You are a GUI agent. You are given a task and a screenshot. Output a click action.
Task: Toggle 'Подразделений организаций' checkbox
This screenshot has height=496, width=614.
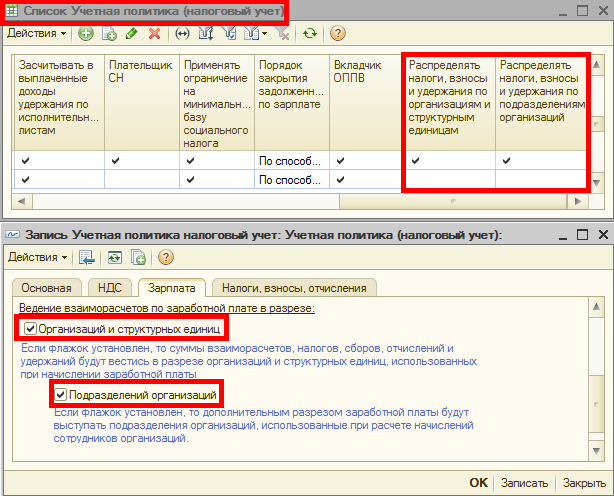61,395
